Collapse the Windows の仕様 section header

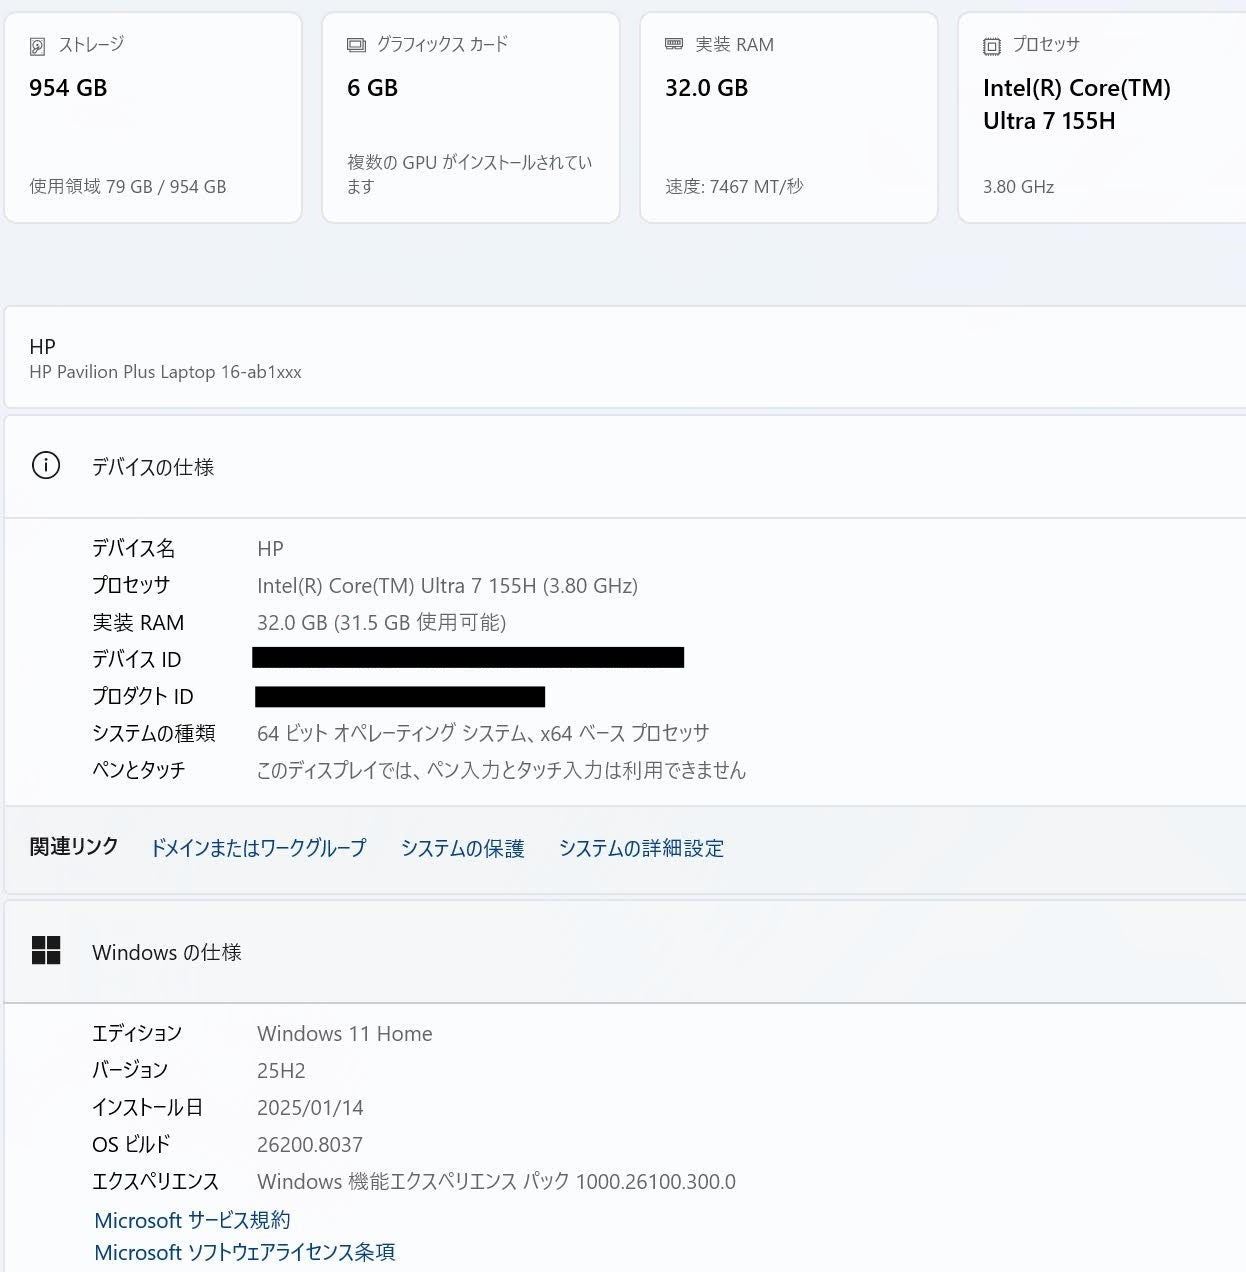(625, 952)
